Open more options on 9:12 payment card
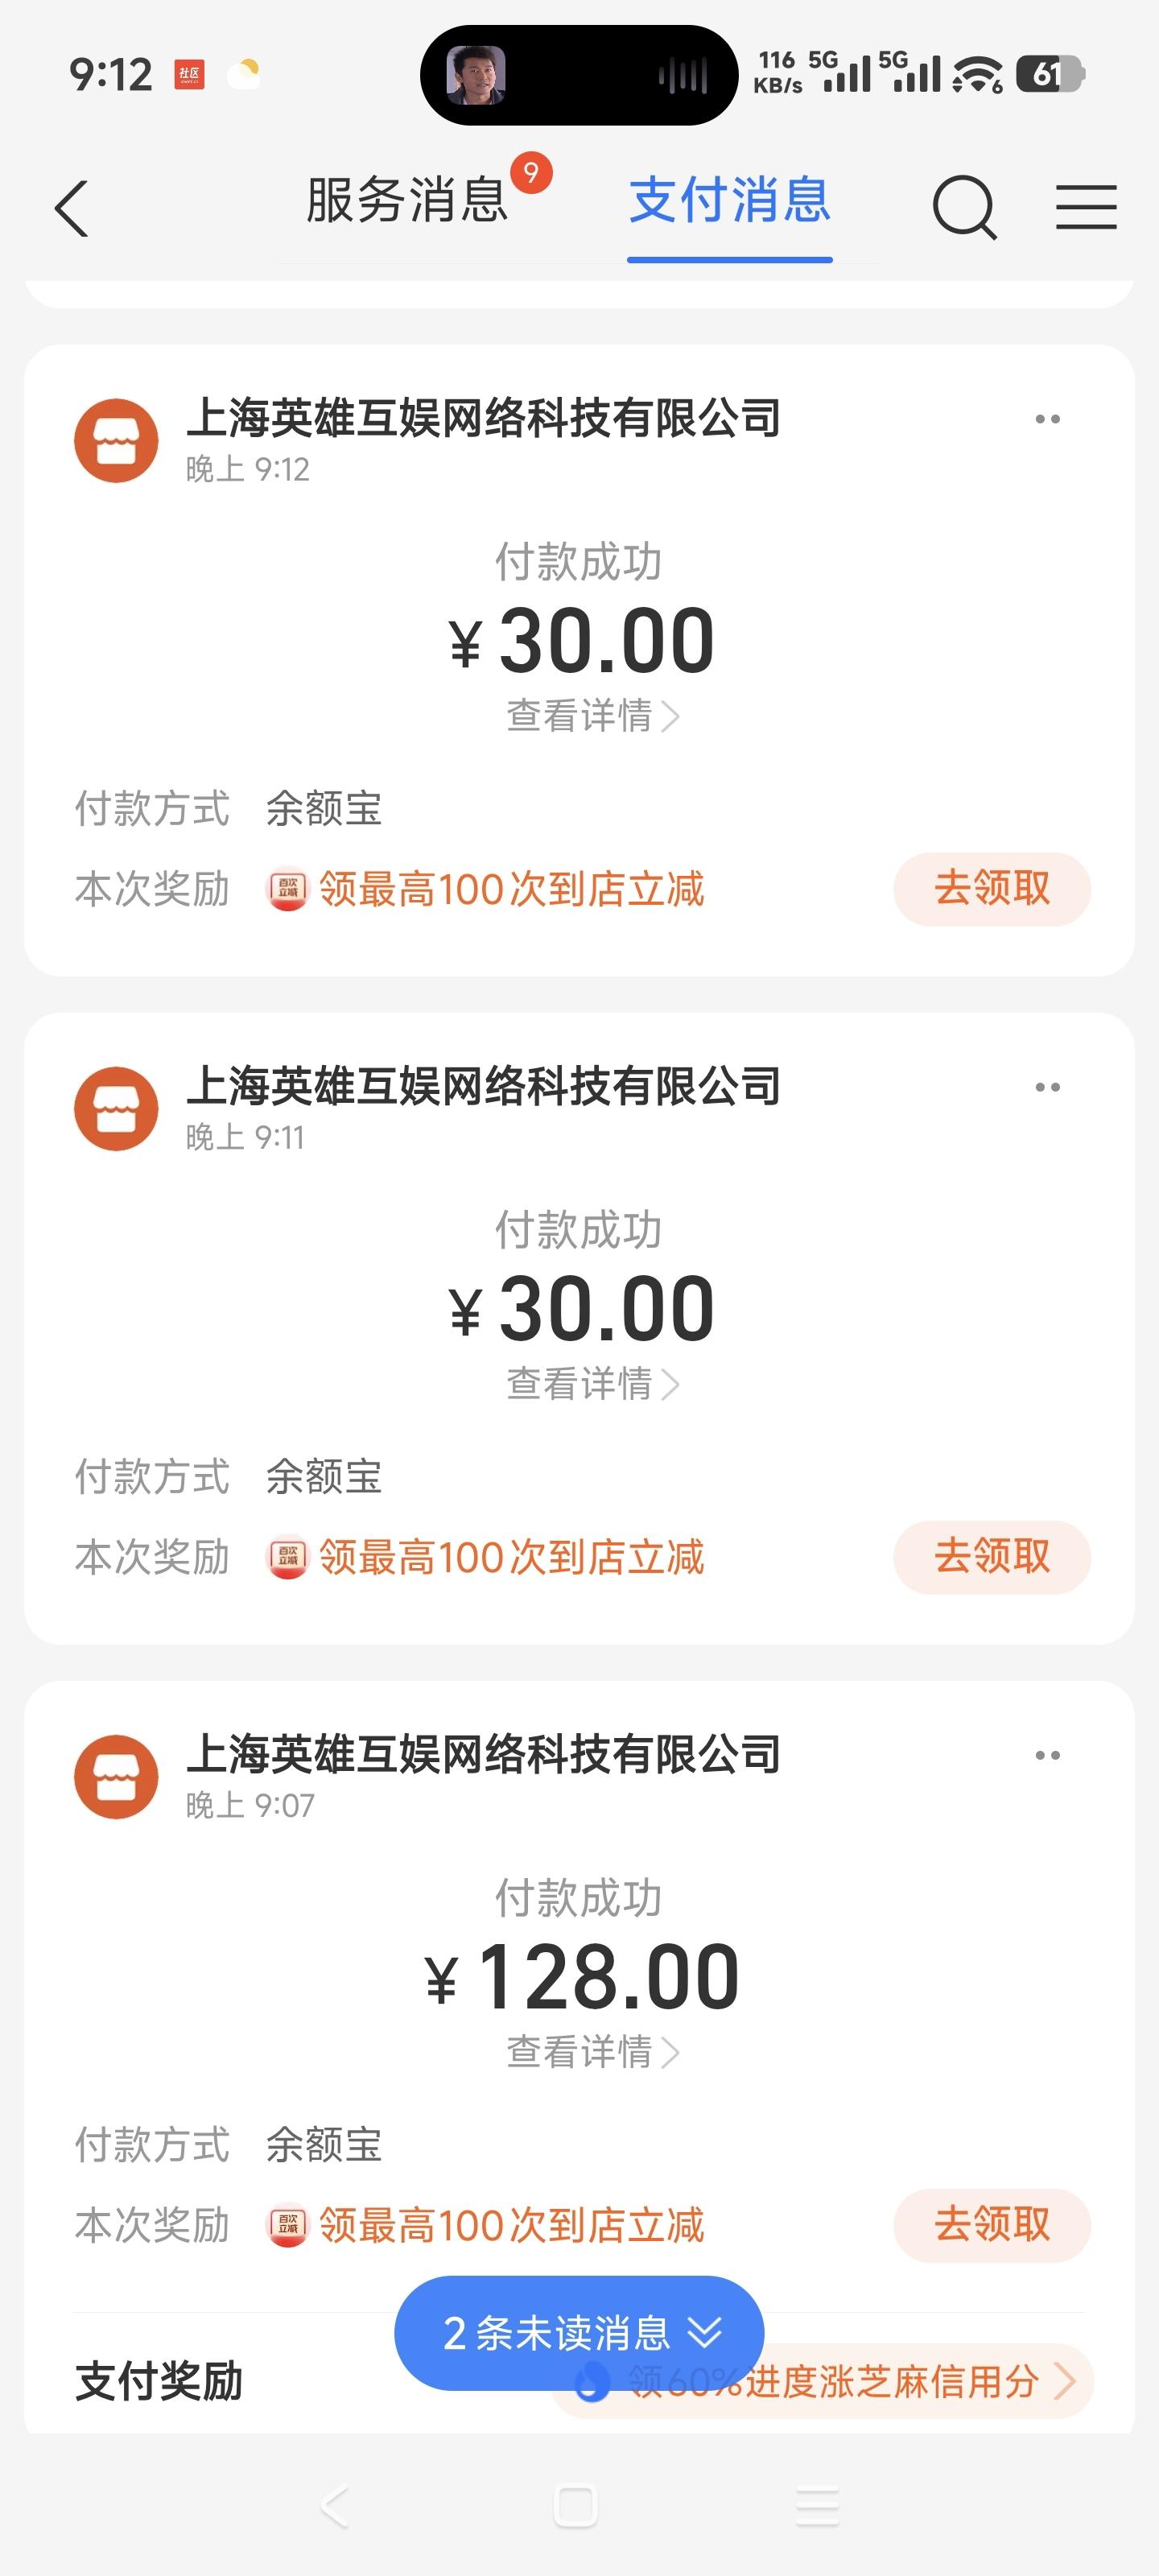Screen dimensions: 1159x2576 tap(1047, 419)
